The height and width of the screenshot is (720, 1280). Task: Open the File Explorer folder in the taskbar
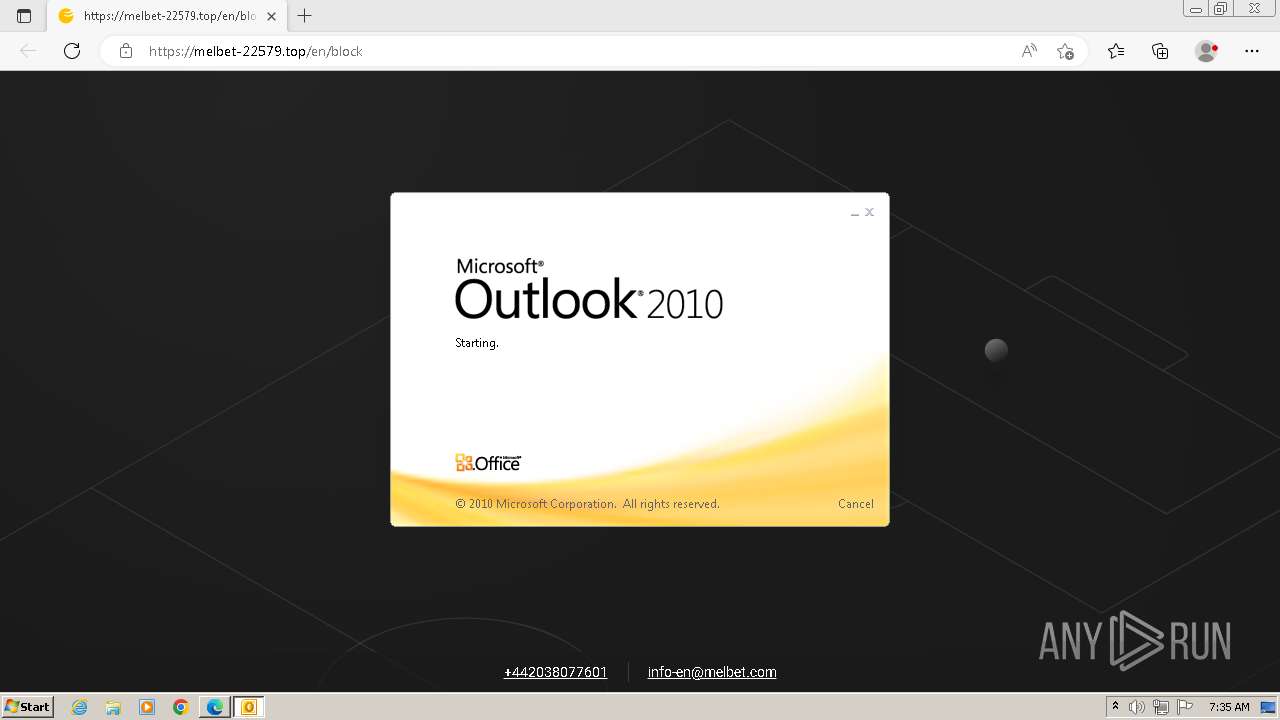113,707
